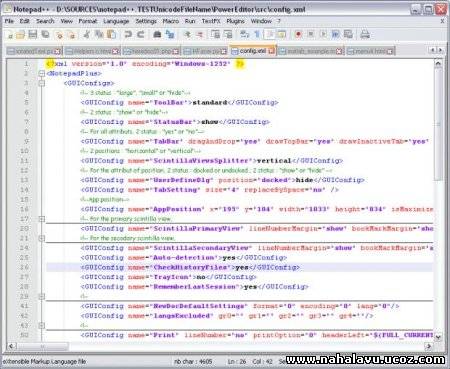The image size is (450, 369).
Task: Switch to the config.xml tab
Action: tap(252, 51)
